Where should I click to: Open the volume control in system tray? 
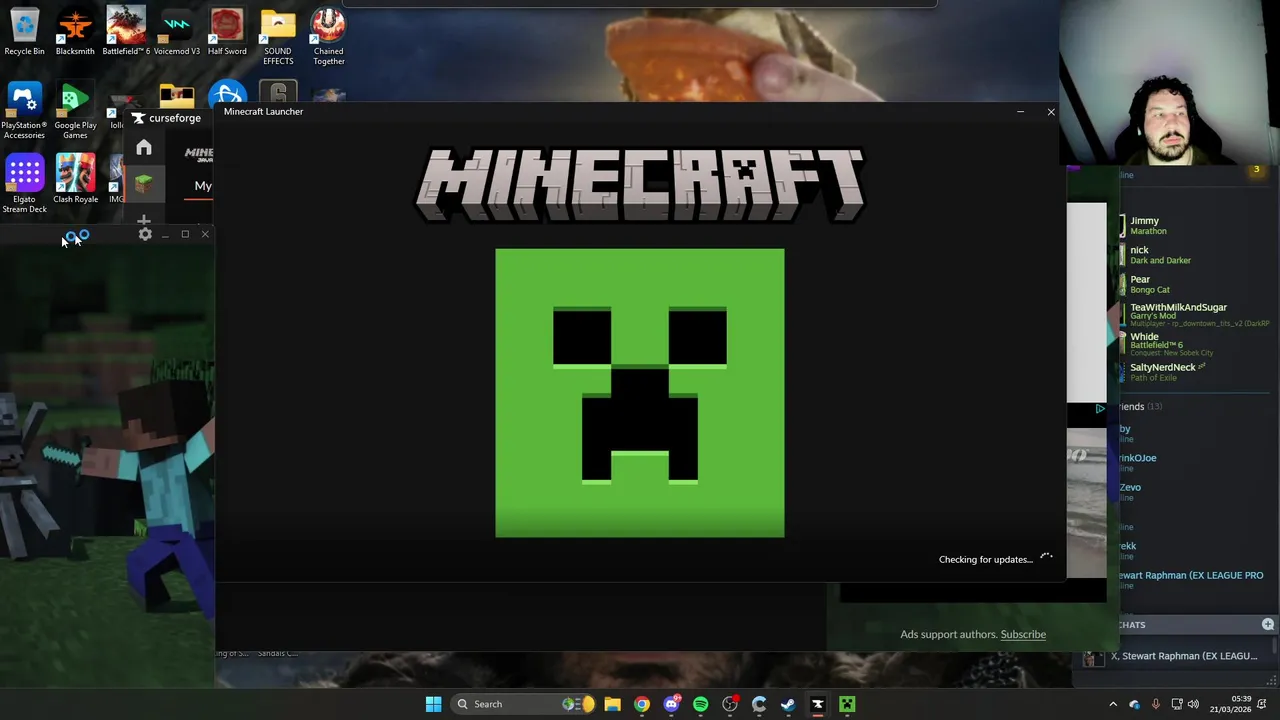[1193, 704]
